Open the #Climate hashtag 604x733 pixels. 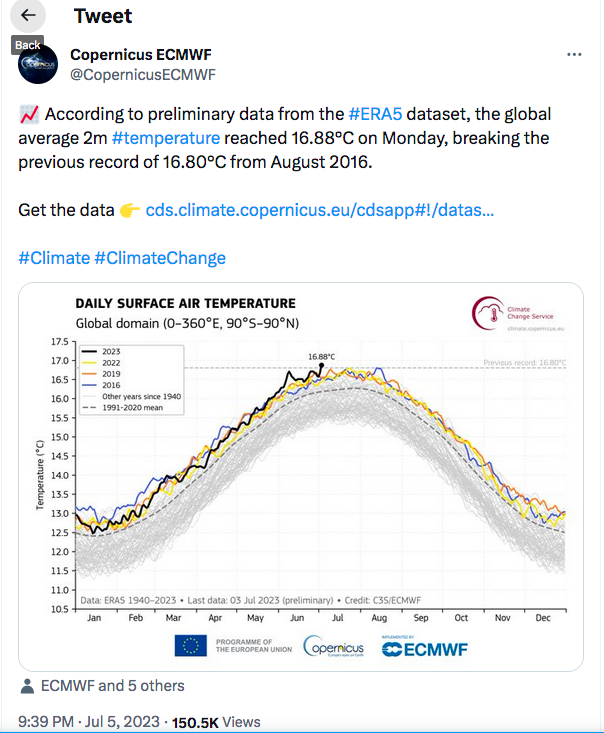54,258
